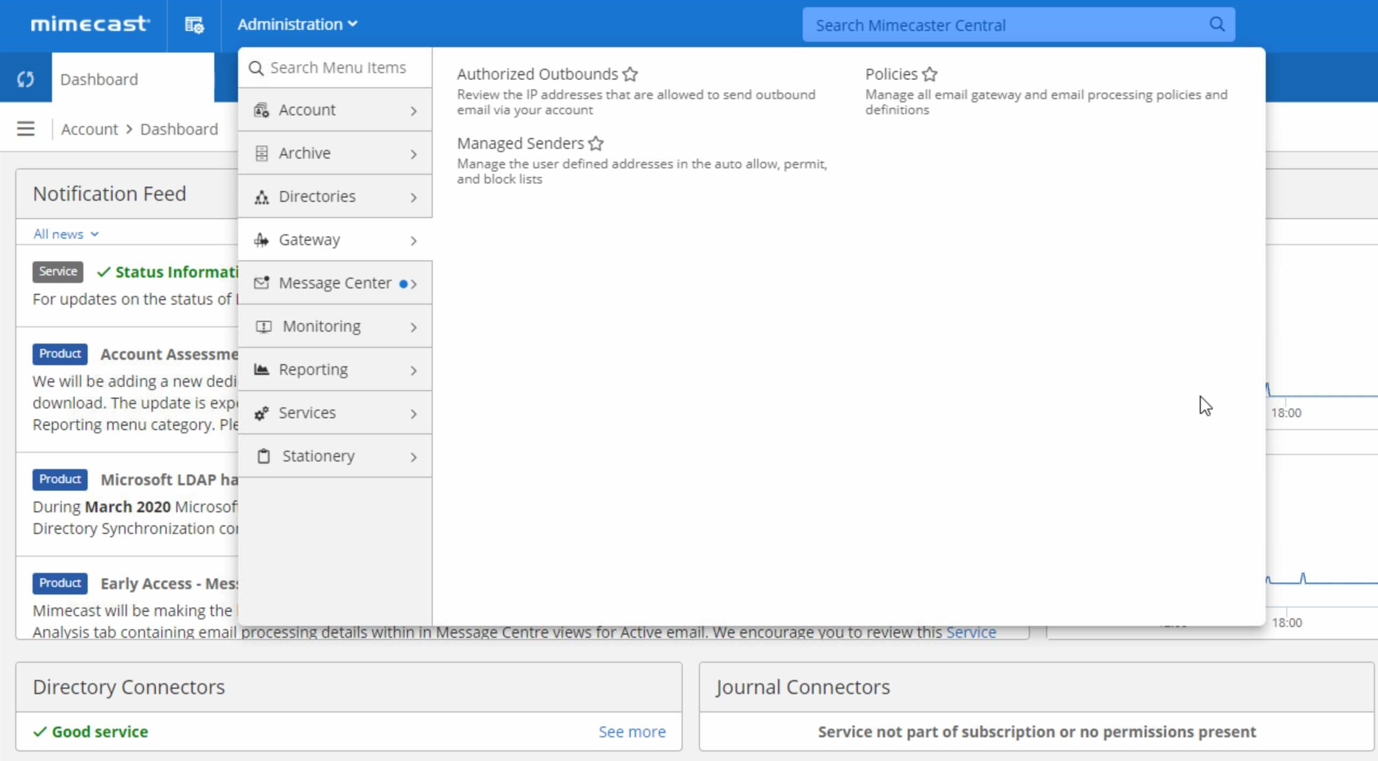Favorite Policies with the star icon
Image resolution: width=1378 pixels, height=761 pixels.
(930, 74)
